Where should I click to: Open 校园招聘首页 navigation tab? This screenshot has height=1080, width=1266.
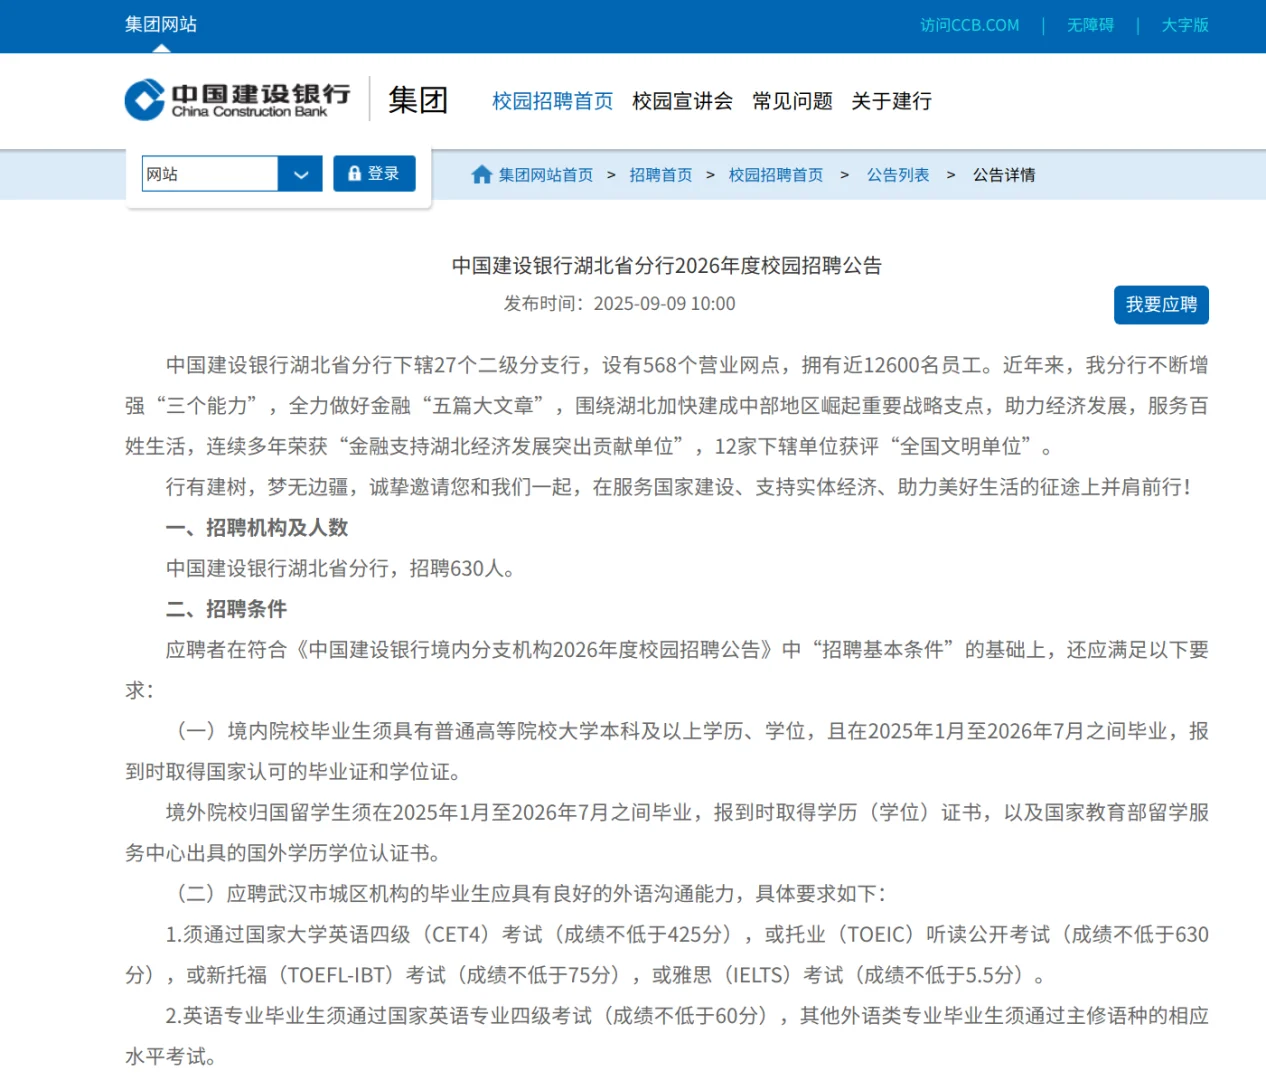click(x=552, y=101)
